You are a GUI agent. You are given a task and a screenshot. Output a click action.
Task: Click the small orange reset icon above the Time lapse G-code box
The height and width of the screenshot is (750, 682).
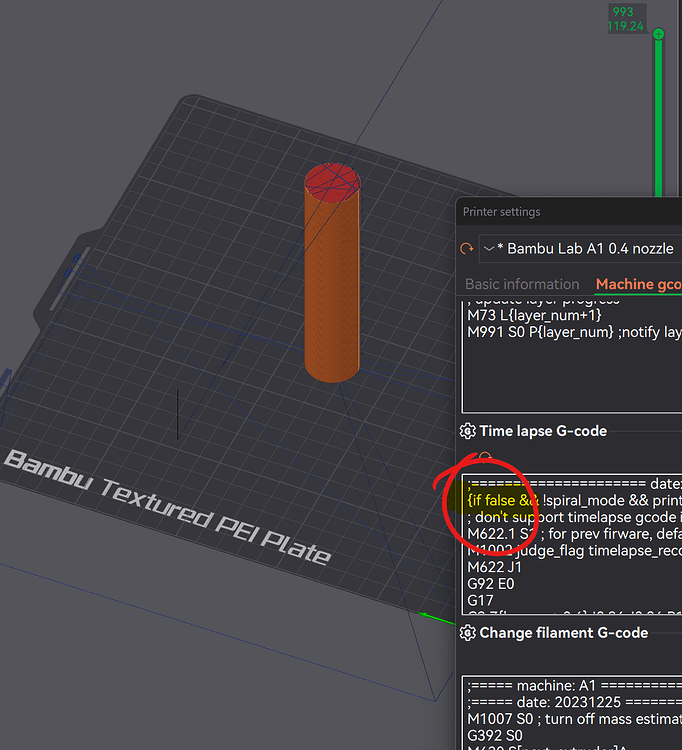pyautogui.click(x=485, y=456)
